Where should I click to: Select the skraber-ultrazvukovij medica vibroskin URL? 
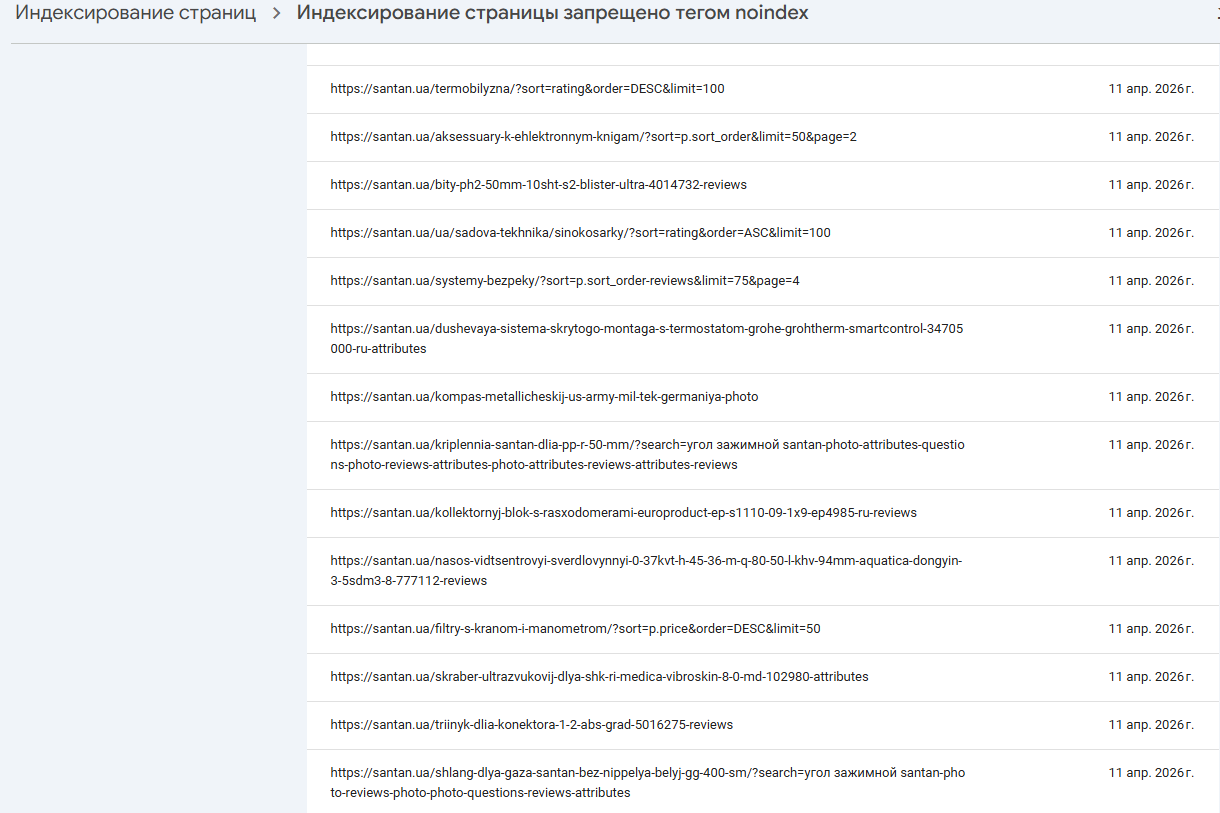[600, 677]
